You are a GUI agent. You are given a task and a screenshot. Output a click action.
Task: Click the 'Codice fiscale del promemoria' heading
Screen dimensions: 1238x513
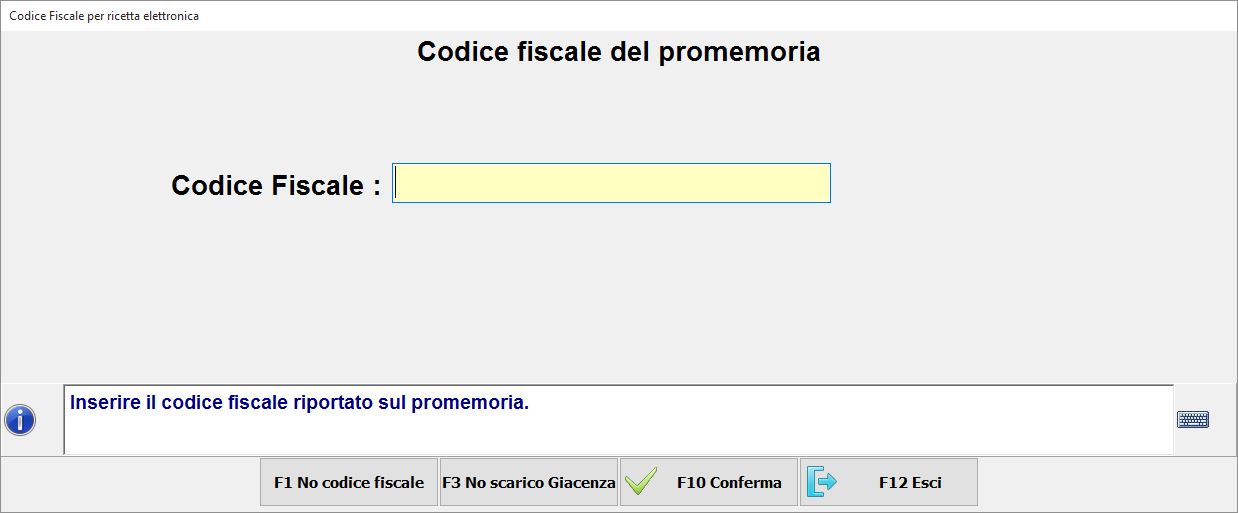click(x=618, y=52)
